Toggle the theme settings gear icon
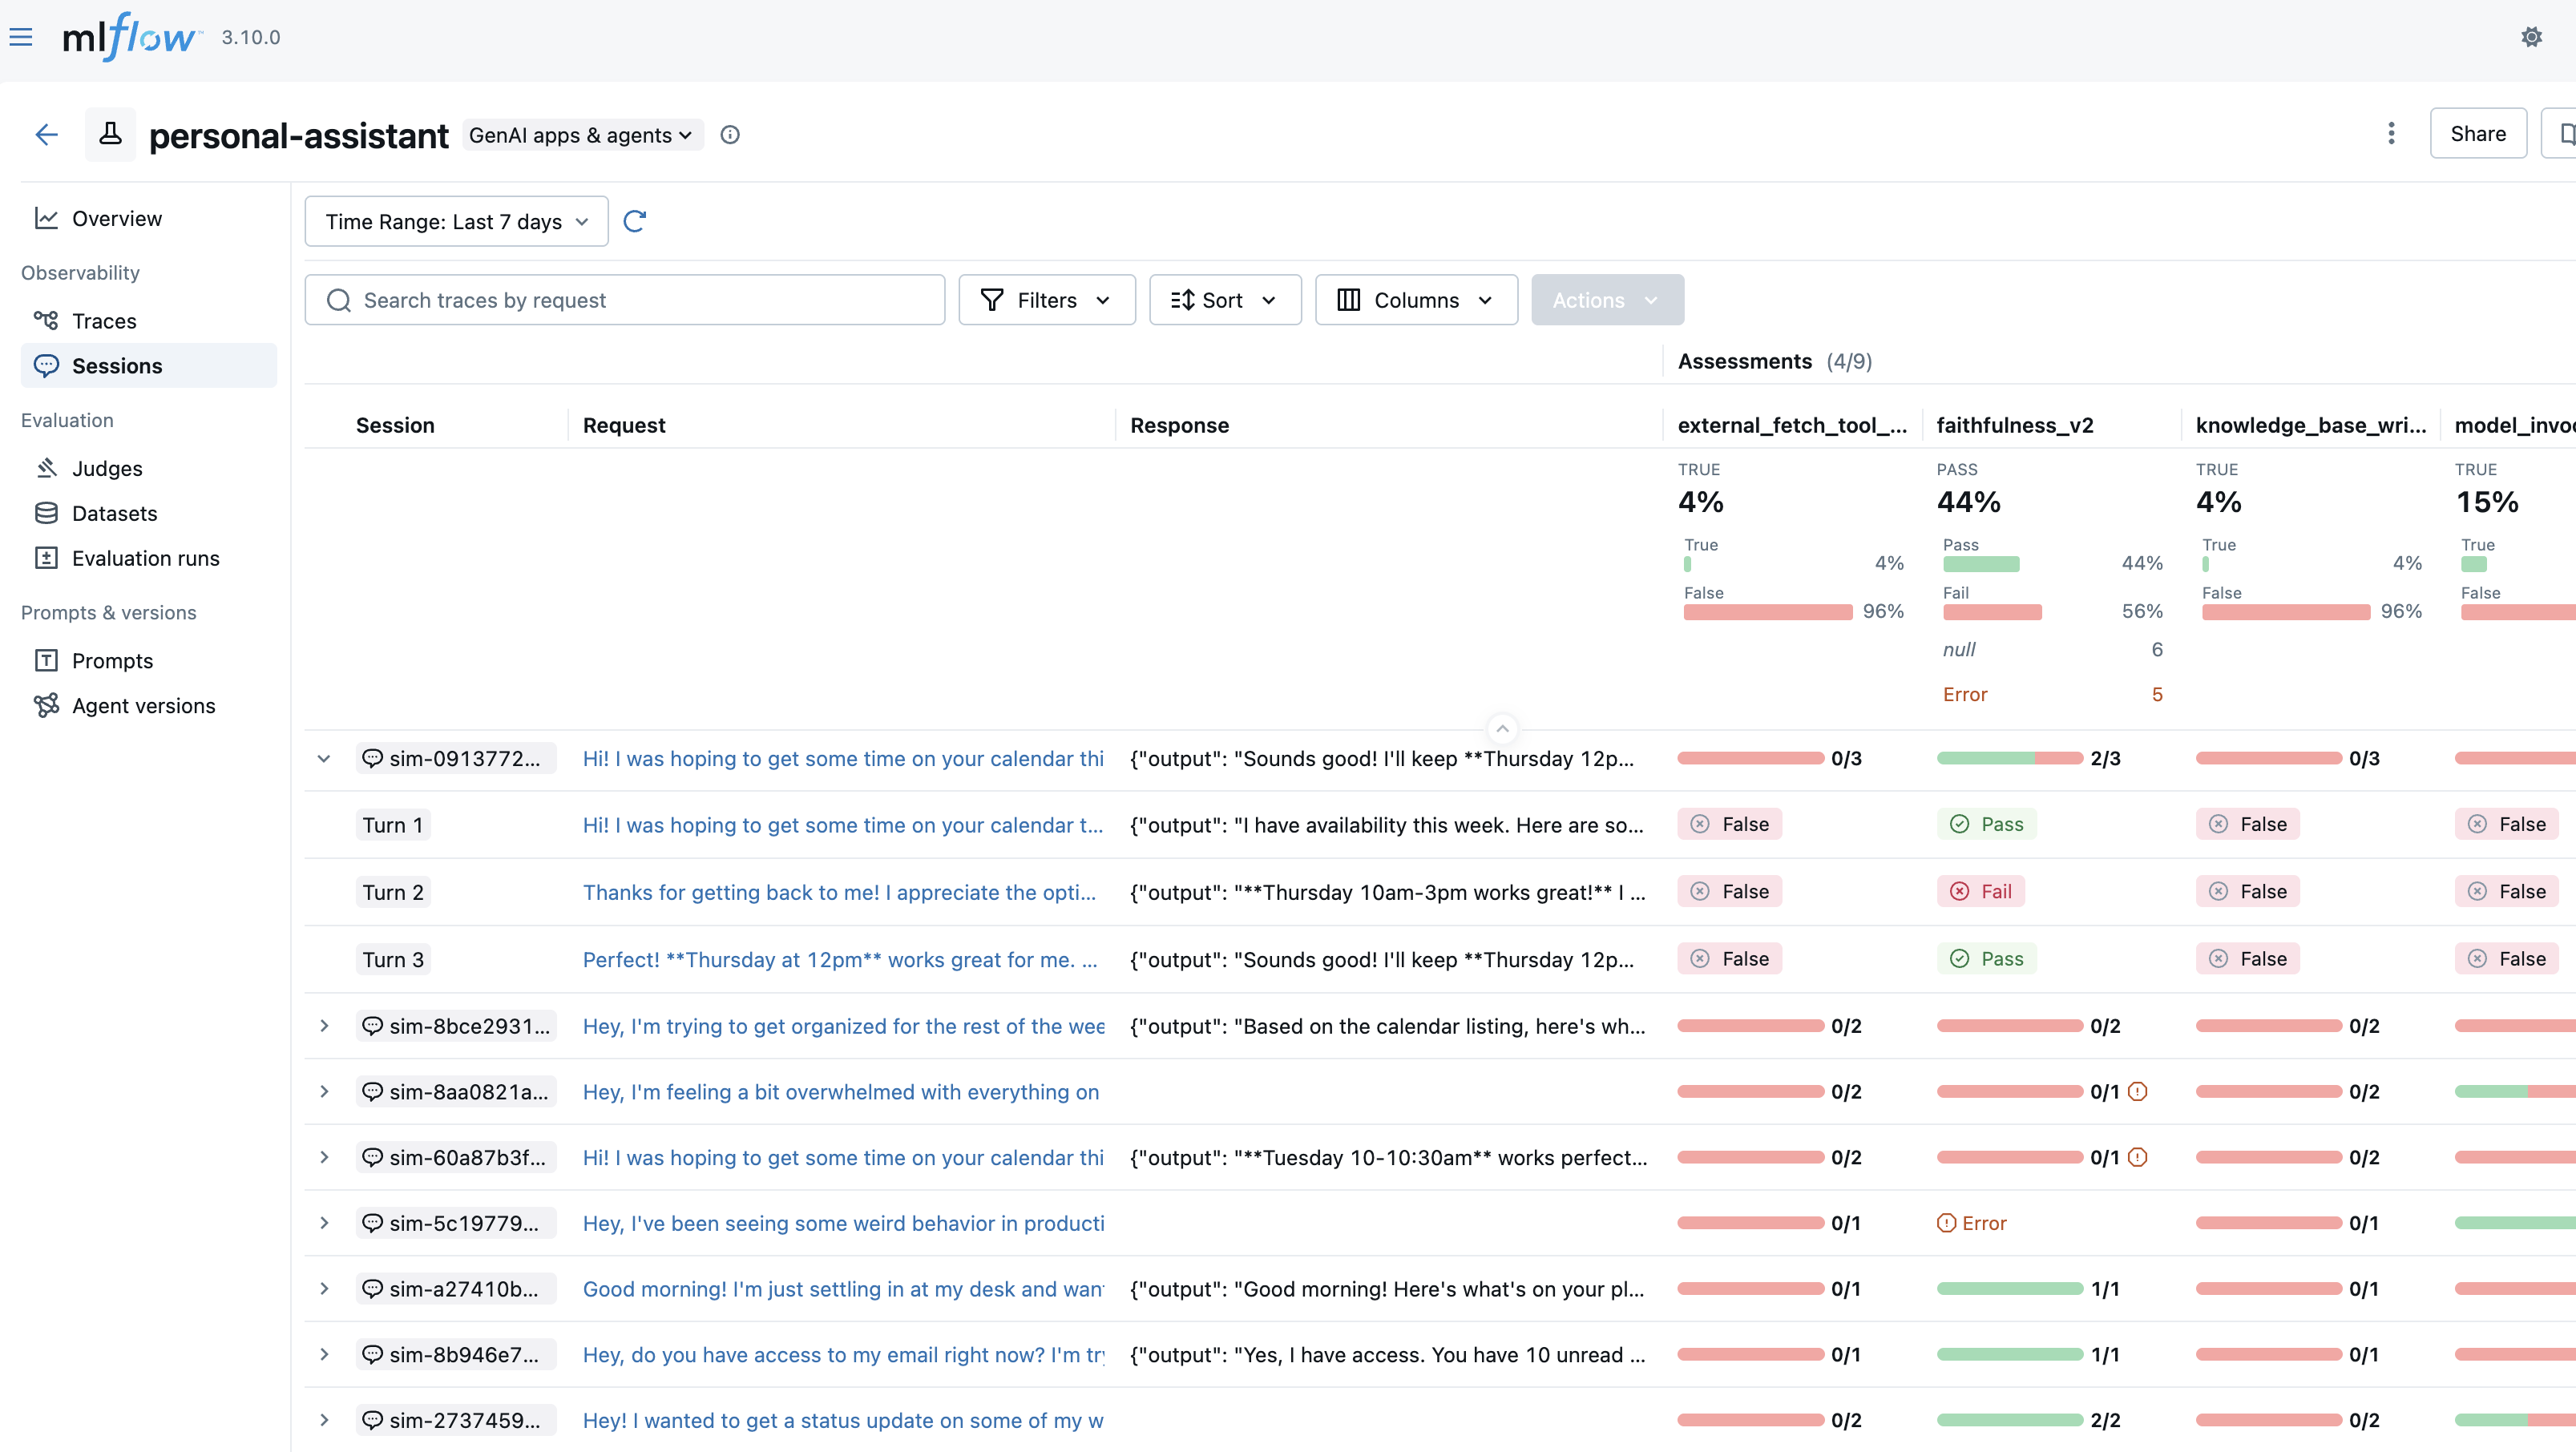Screen dimensions: 2576x1452 2531,37
